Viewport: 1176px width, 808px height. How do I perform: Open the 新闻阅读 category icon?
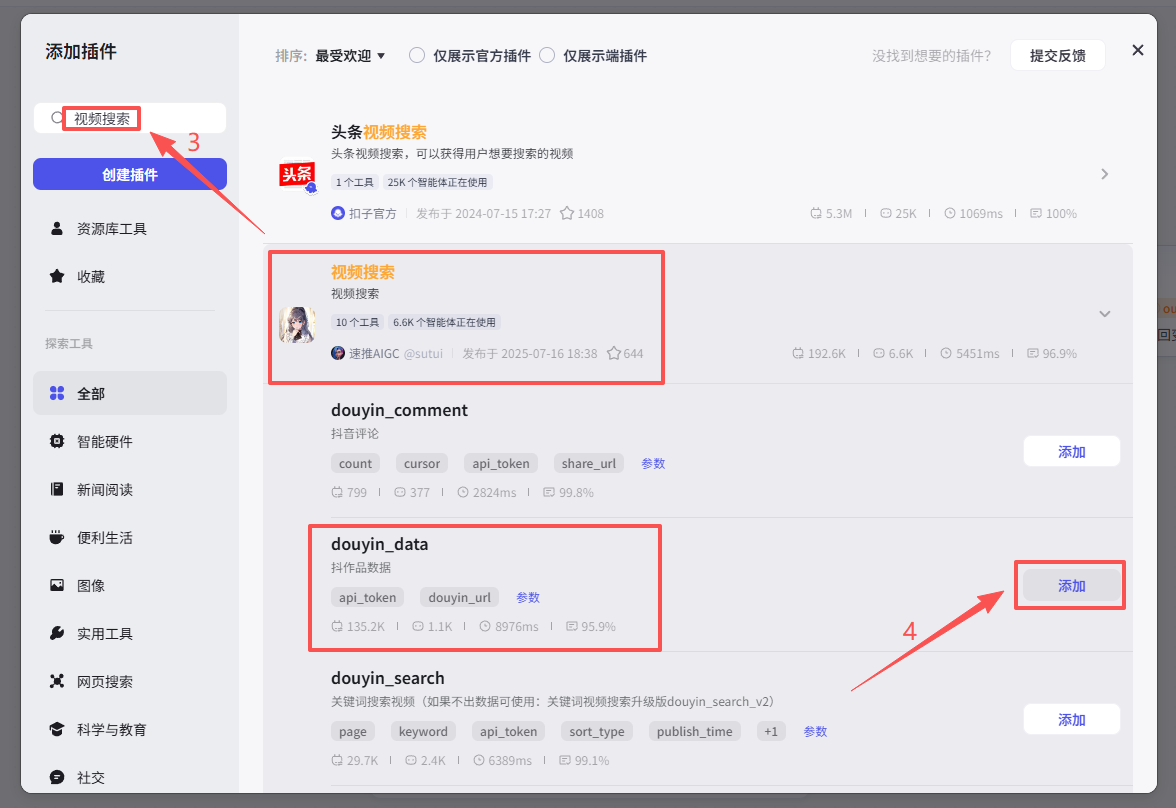tap(57, 490)
